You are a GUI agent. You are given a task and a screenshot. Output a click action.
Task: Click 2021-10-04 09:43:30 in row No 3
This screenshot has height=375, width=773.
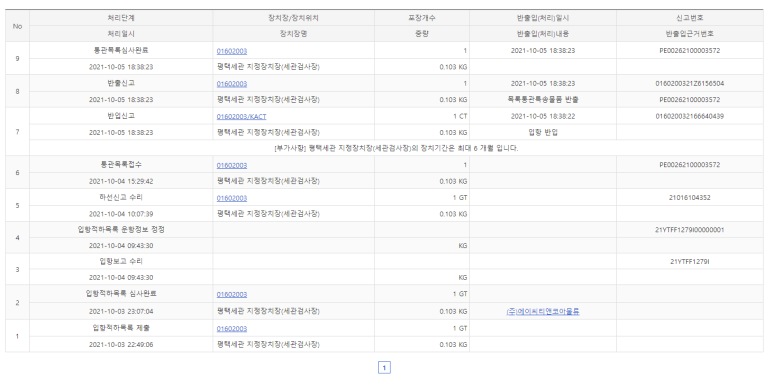121,277
